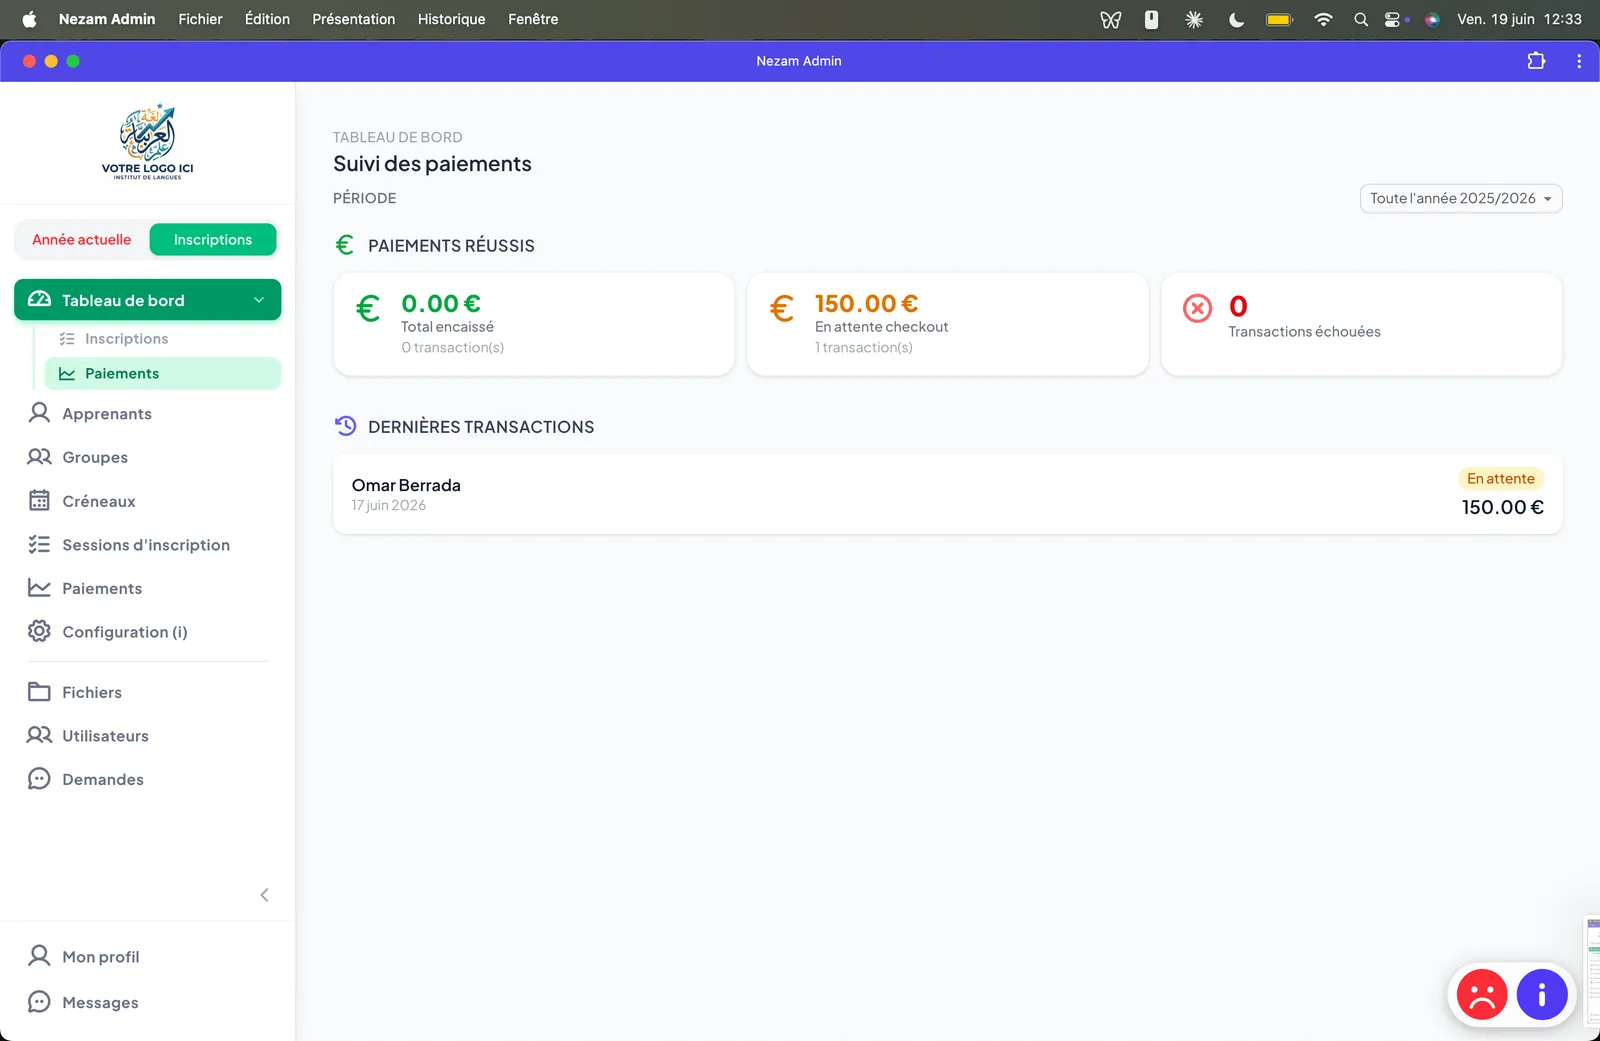Click the blue info button
This screenshot has width=1600, height=1041.
click(1542, 995)
